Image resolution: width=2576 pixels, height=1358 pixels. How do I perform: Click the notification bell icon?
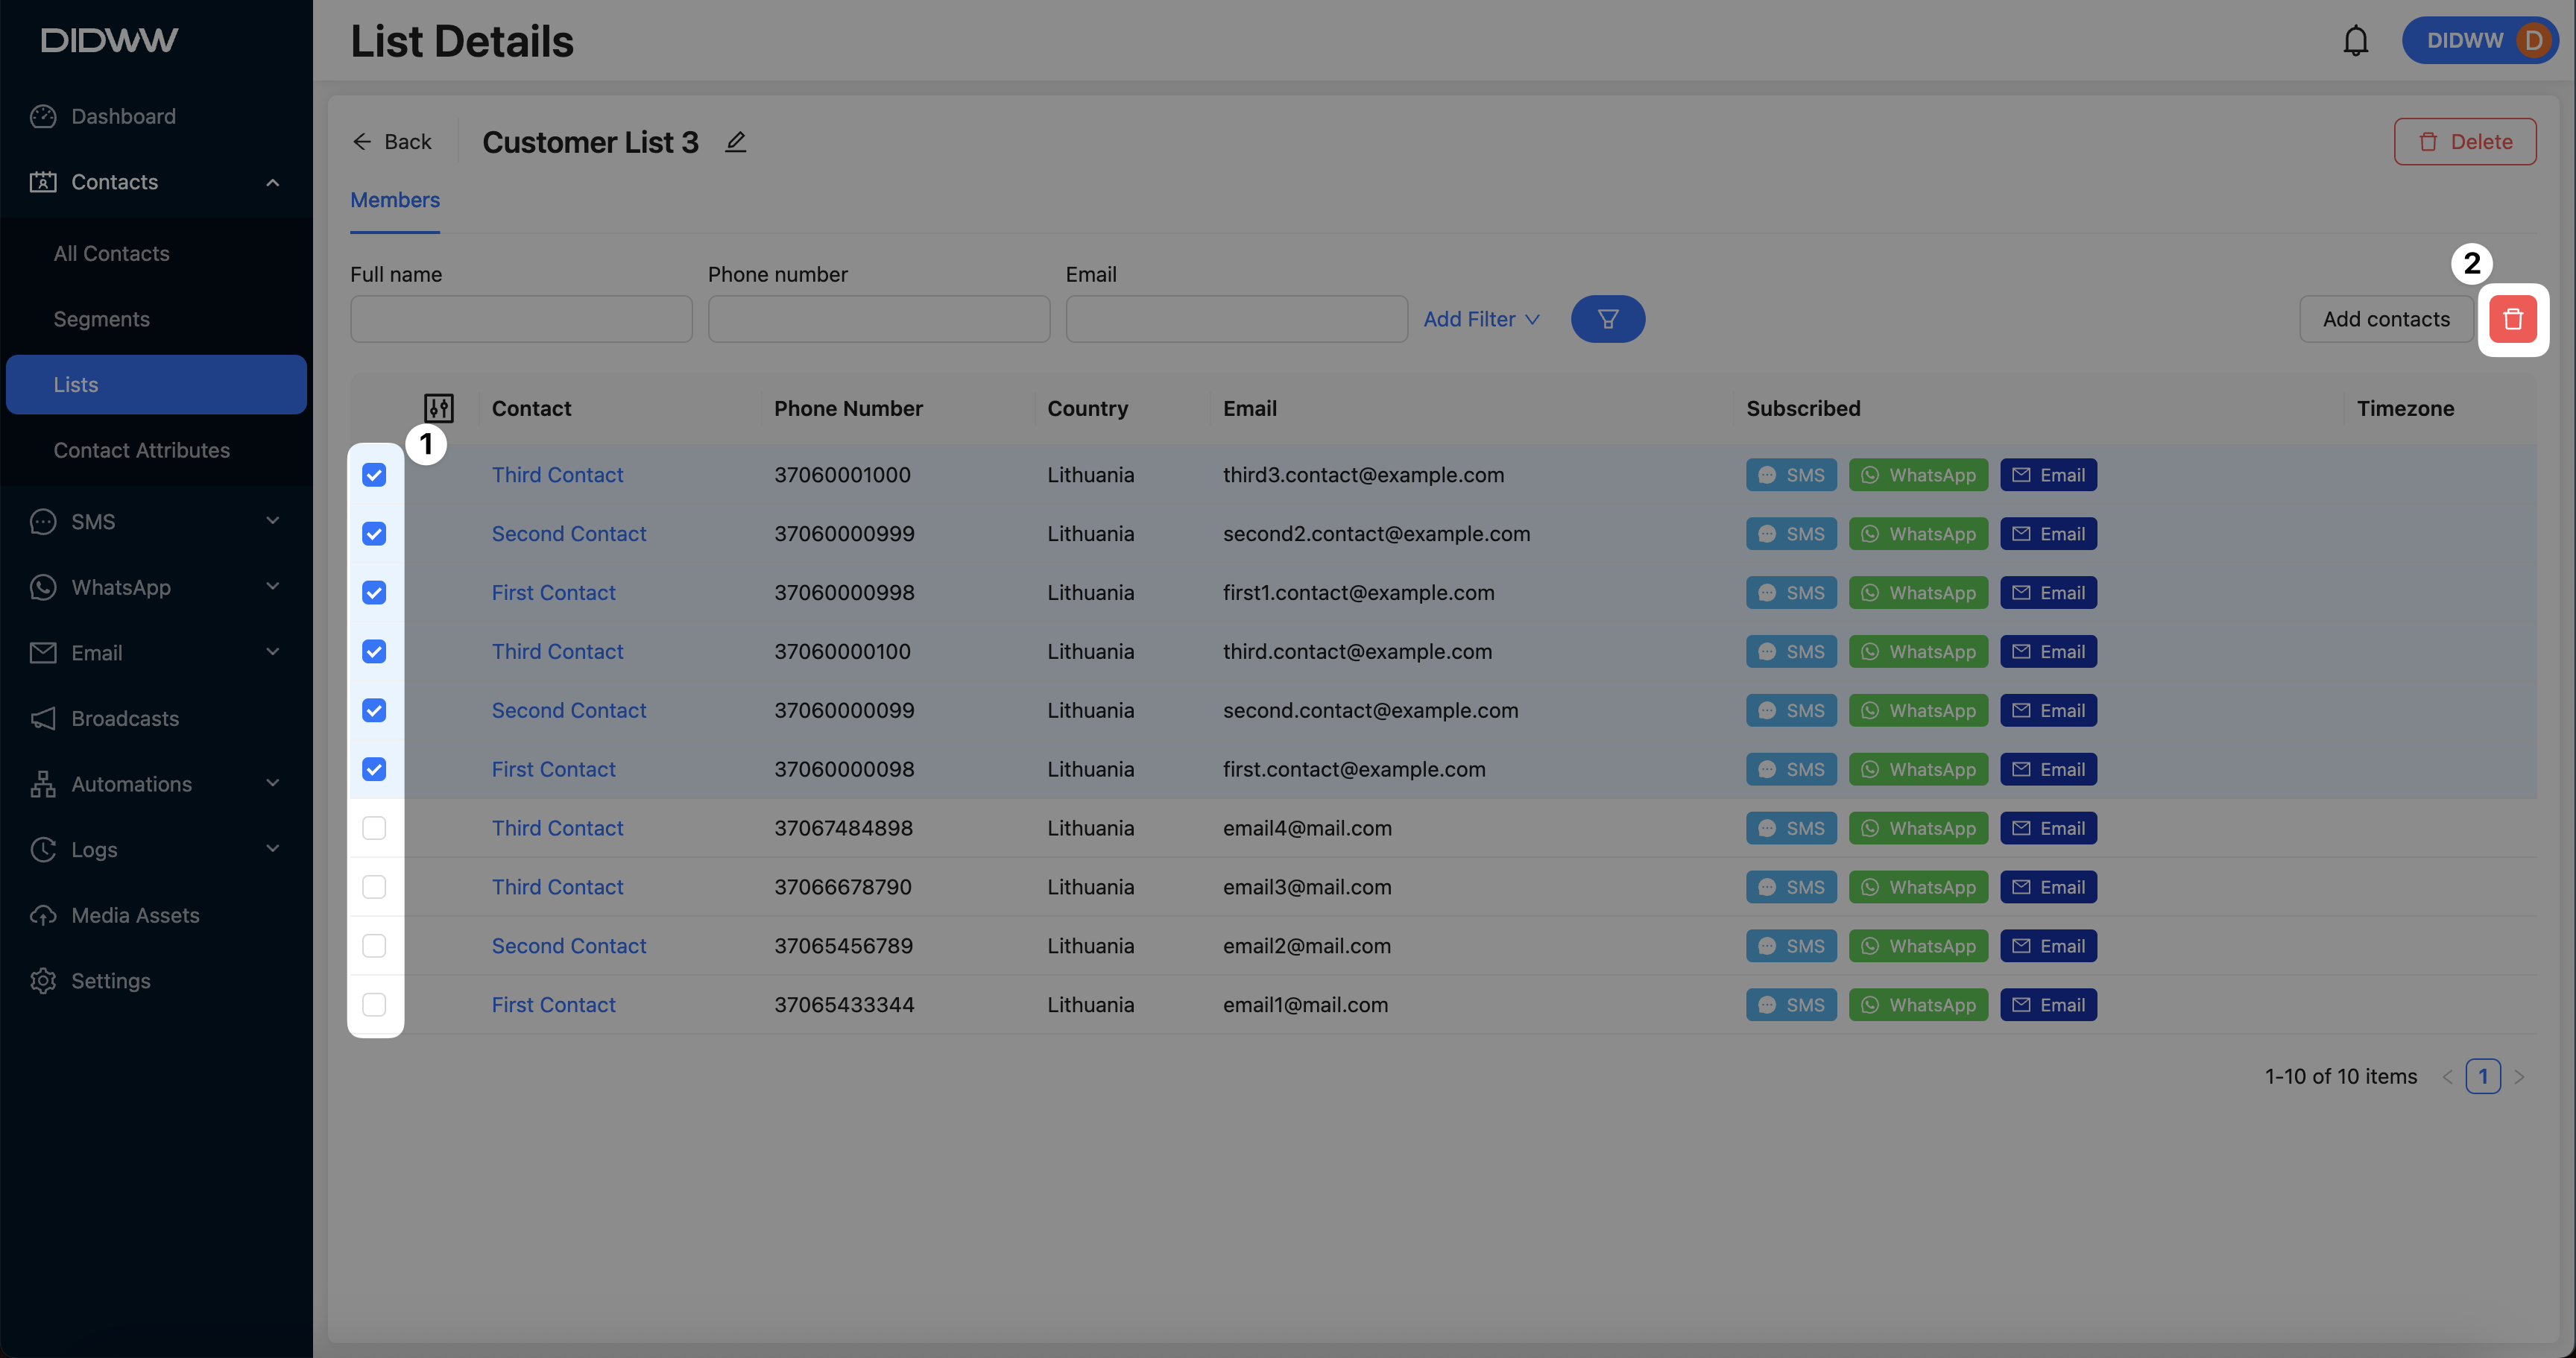click(2355, 41)
